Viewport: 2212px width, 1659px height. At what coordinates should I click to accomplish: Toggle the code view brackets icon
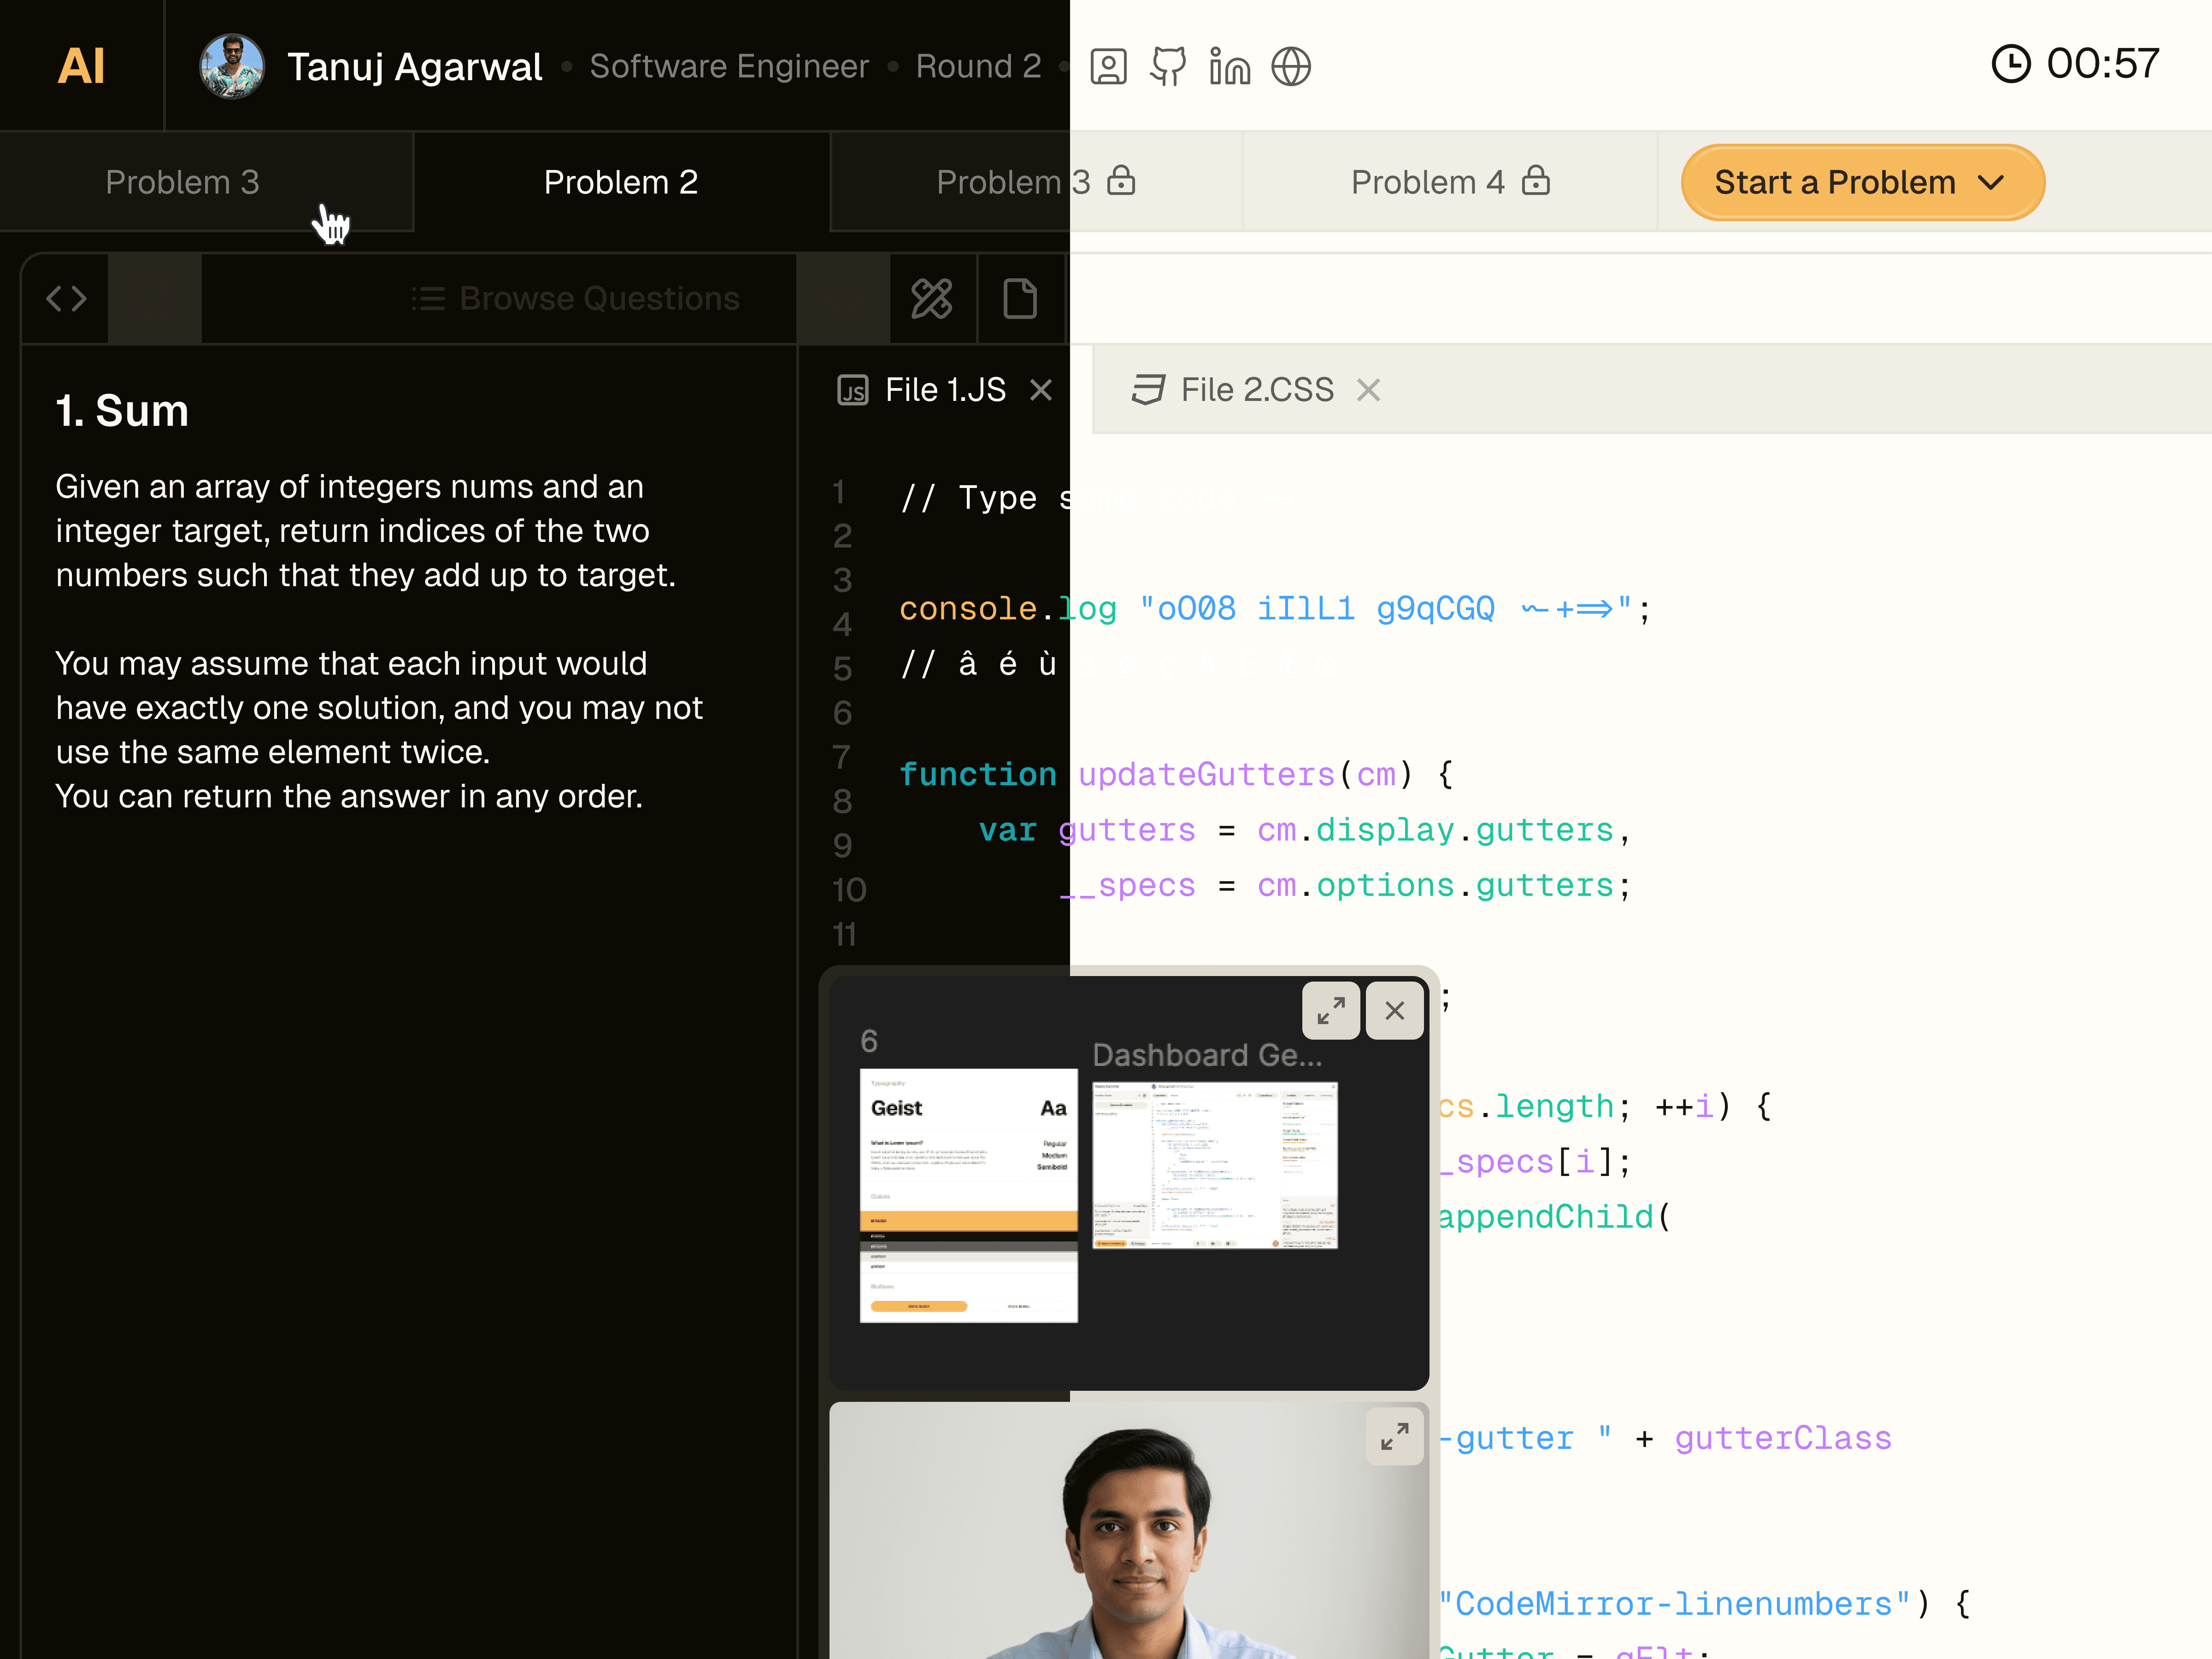pyautogui.click(x=66, y=298)
